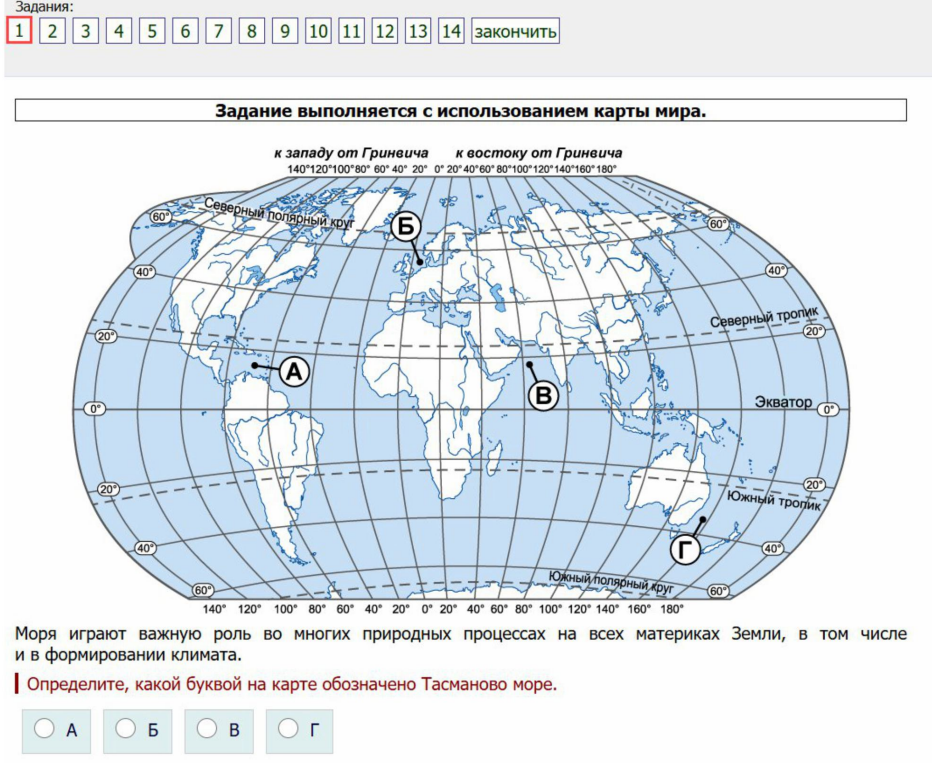932x763 pixels.
Task: Go to task number 2
Action: [x=52, y=31]
